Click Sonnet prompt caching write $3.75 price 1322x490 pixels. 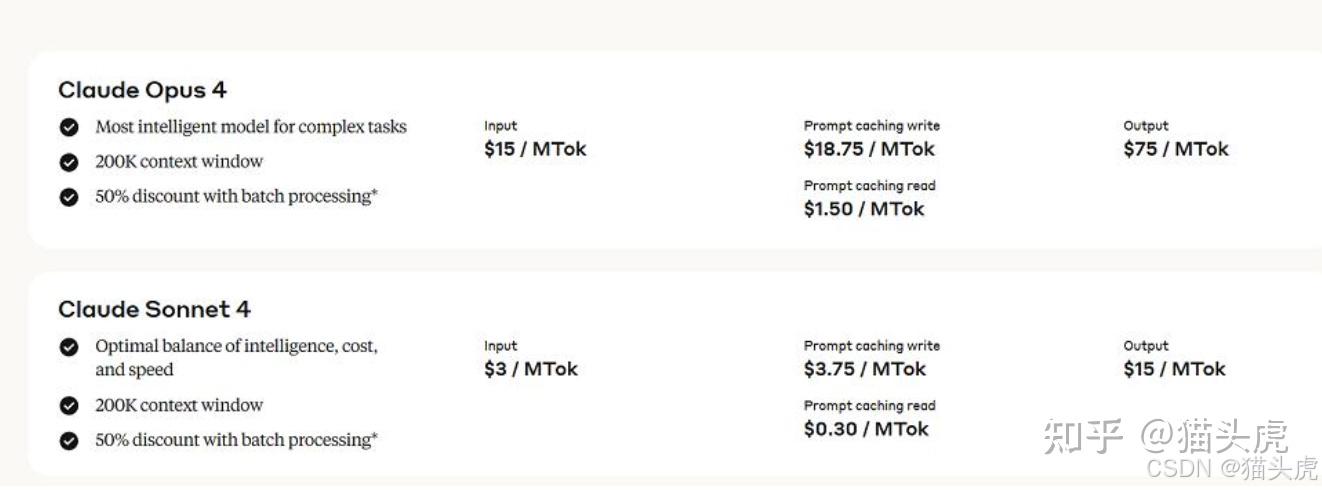click(865, 369)
